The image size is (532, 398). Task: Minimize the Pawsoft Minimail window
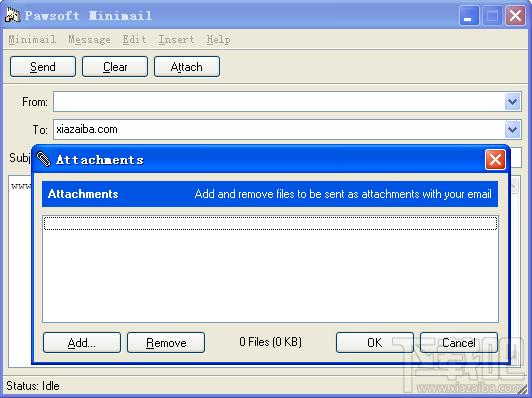coord(469,16)
